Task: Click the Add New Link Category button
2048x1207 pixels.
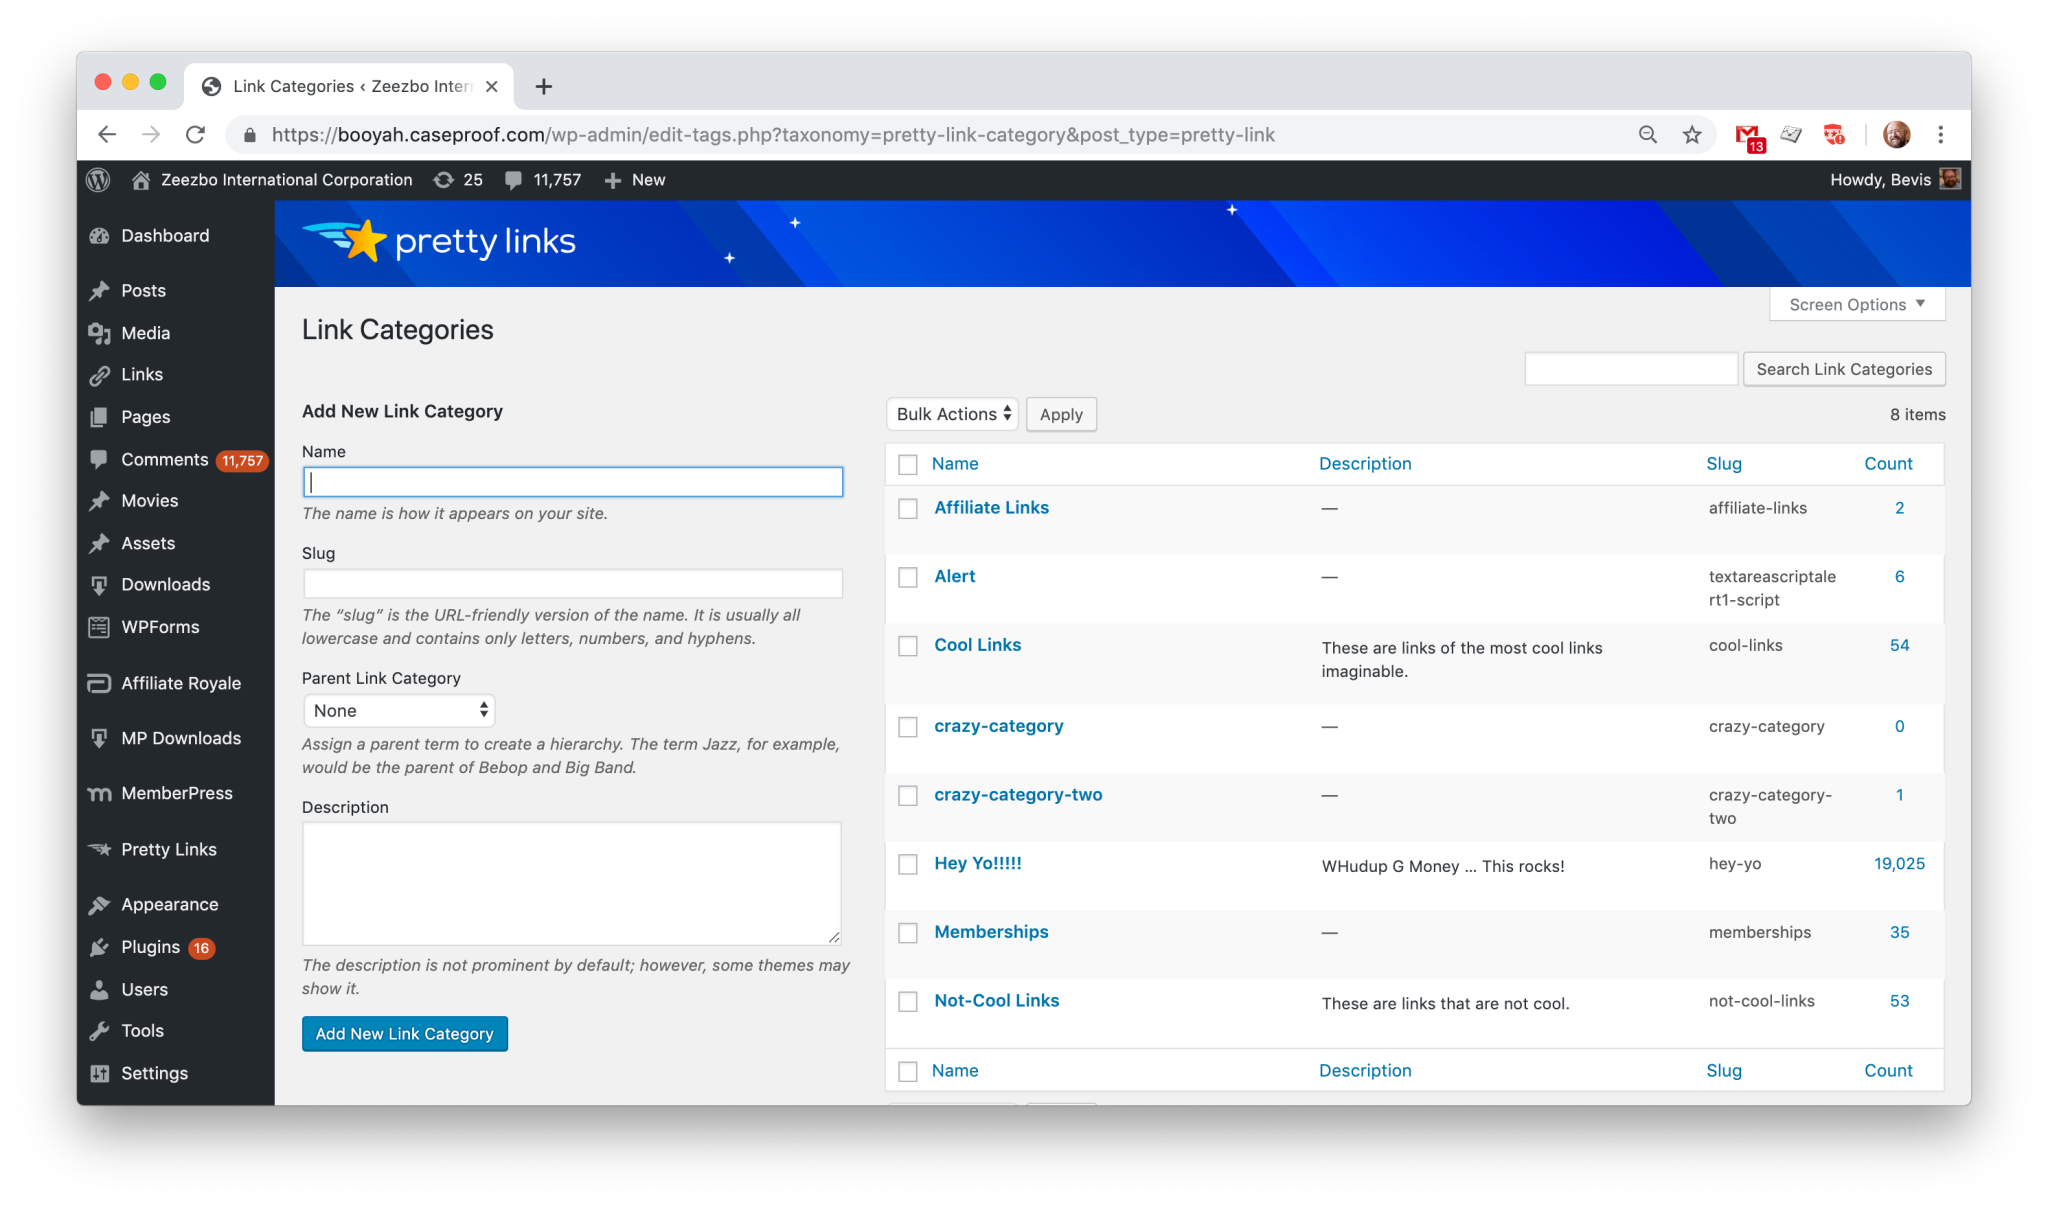Action: click(404, 1033)
